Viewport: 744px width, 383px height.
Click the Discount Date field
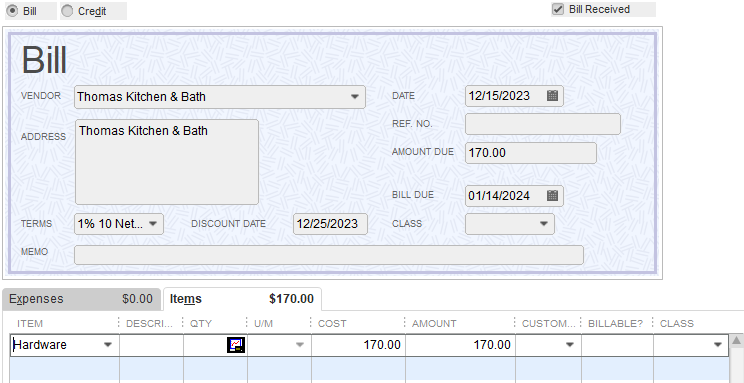(330, 224)
